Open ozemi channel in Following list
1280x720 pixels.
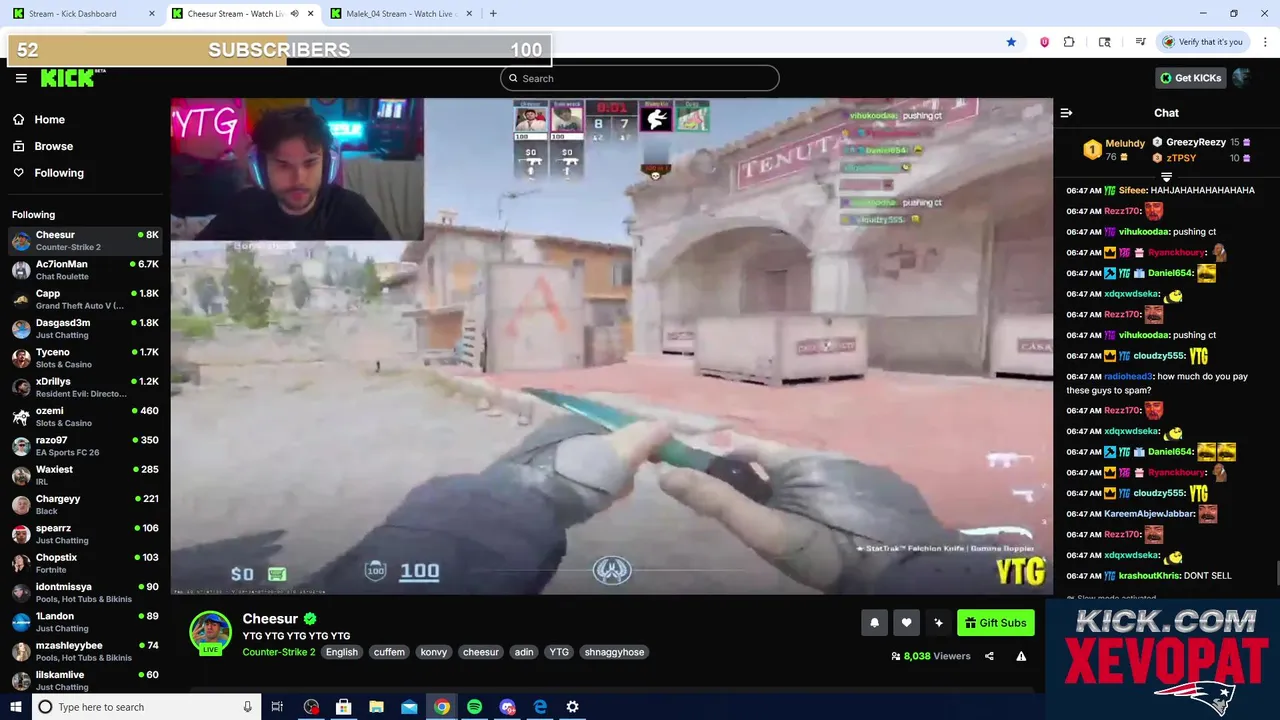85,416
